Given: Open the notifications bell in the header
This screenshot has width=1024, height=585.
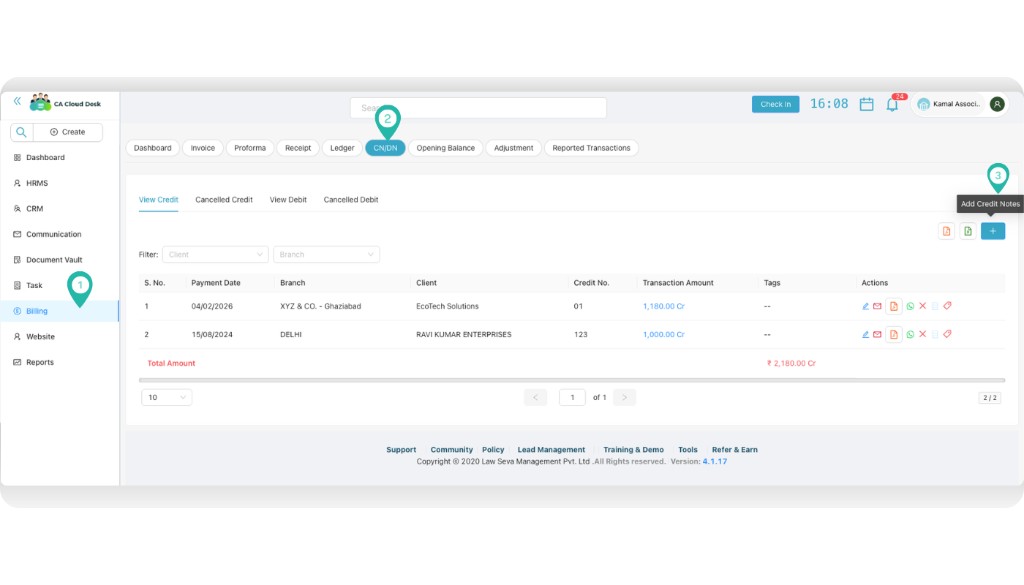Looking at the screenshot, I should click(x=892, y=103).
